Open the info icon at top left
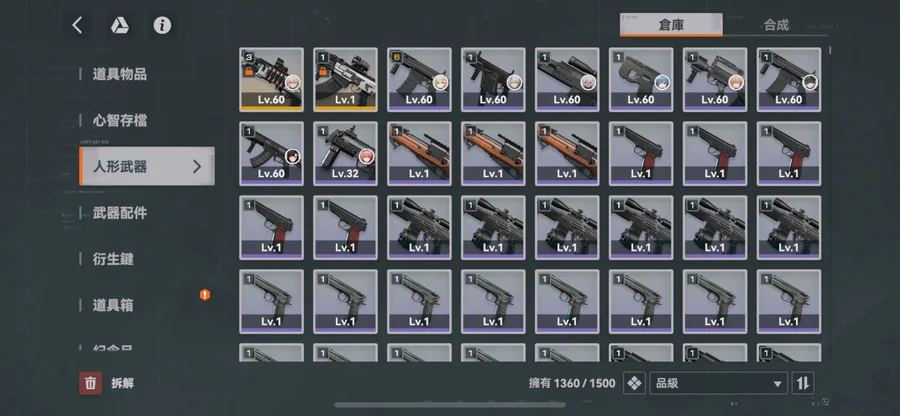The height and width of the screenshot is (416, 900). [x=162, y=25]
